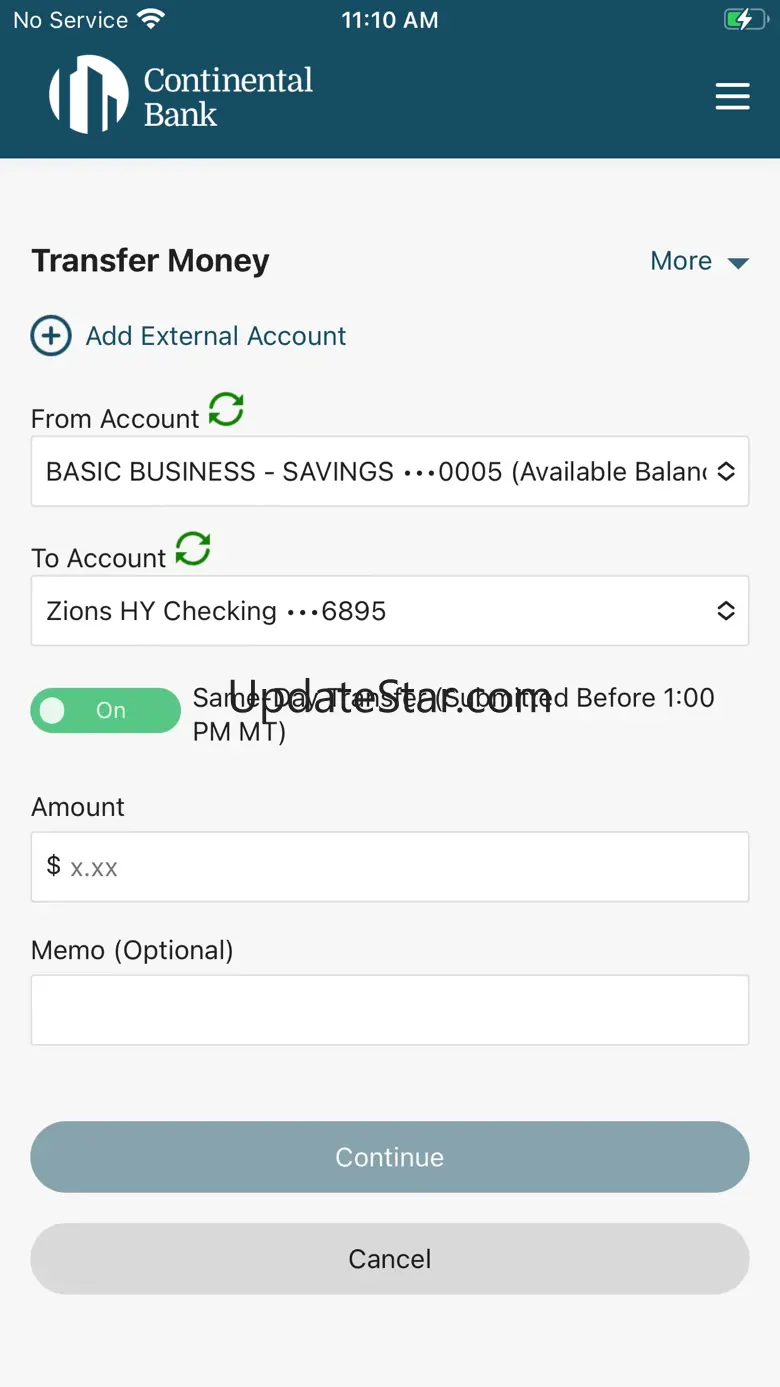Expand the More dropdown

click(x=699, y=261)
